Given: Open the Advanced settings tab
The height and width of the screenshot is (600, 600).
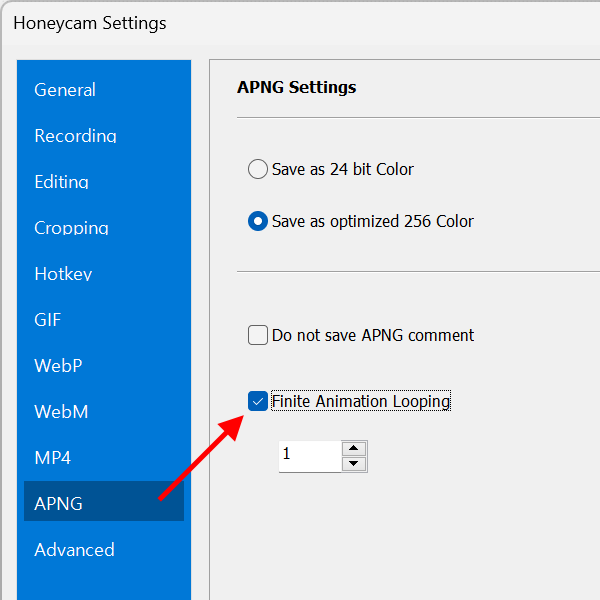Looking at the screenshot, I should [x=74, y=550].
